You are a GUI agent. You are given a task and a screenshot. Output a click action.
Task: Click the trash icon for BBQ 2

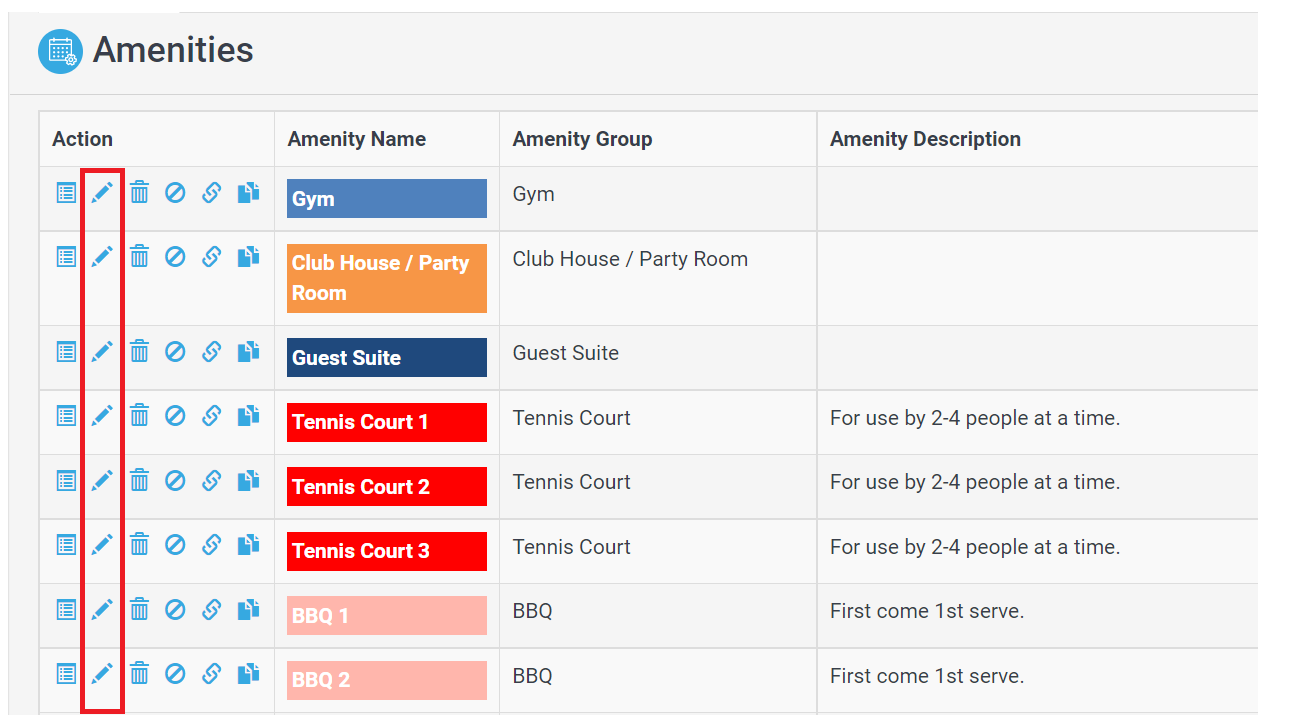tap(139, 674)
